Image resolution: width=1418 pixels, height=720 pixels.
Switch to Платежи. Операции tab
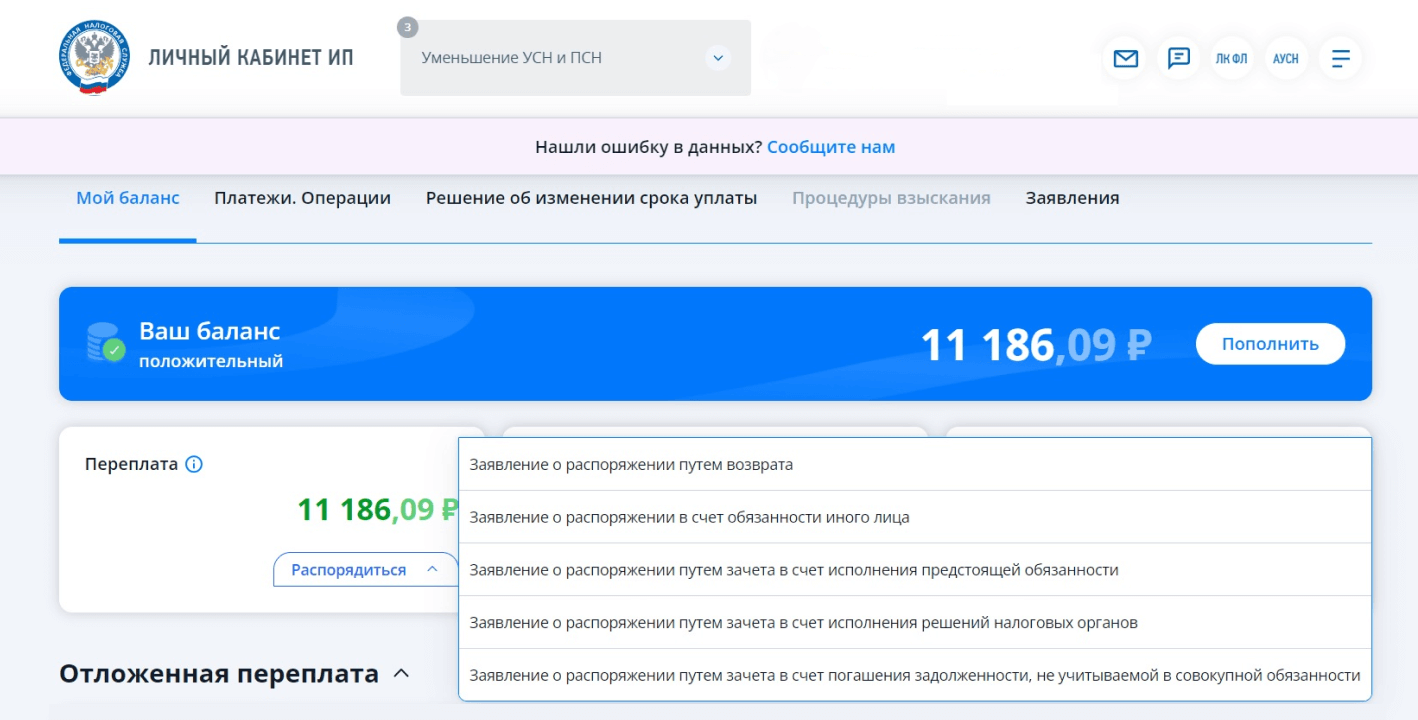(x=302, y=198)
